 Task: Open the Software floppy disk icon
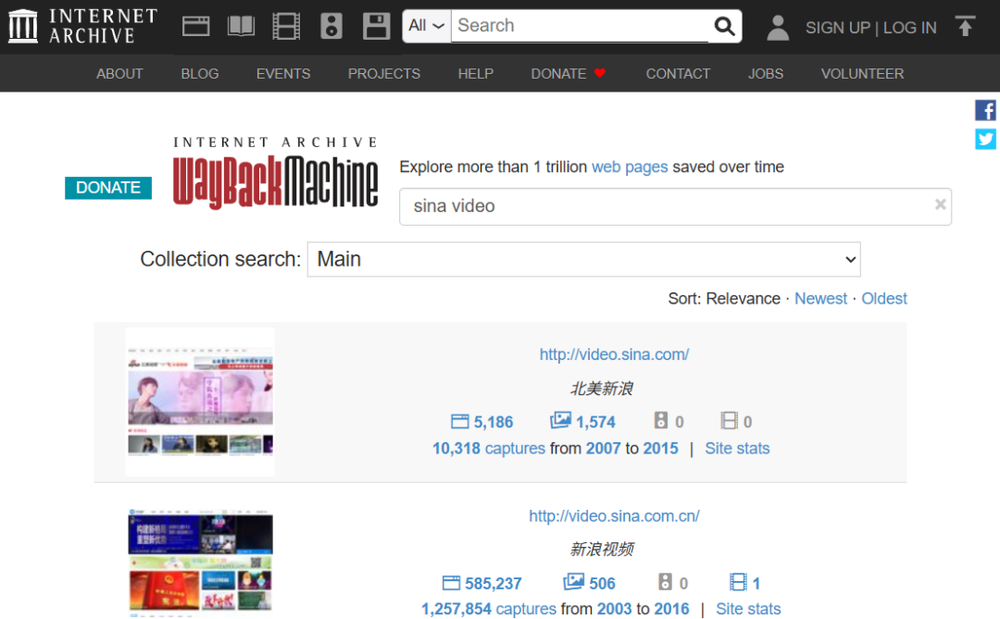click(376, 26)
